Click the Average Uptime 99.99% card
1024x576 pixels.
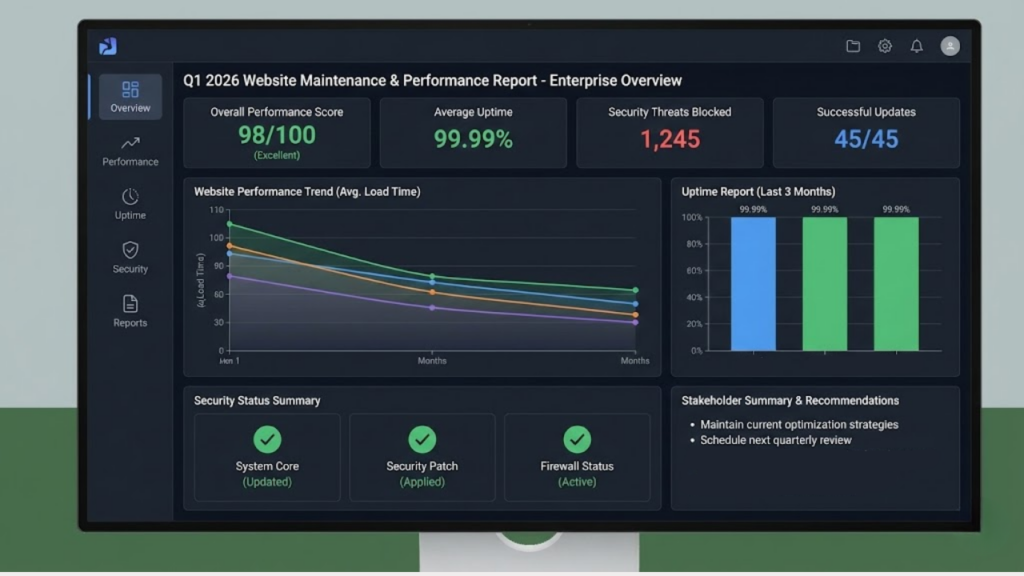click(x=473, y=132)
